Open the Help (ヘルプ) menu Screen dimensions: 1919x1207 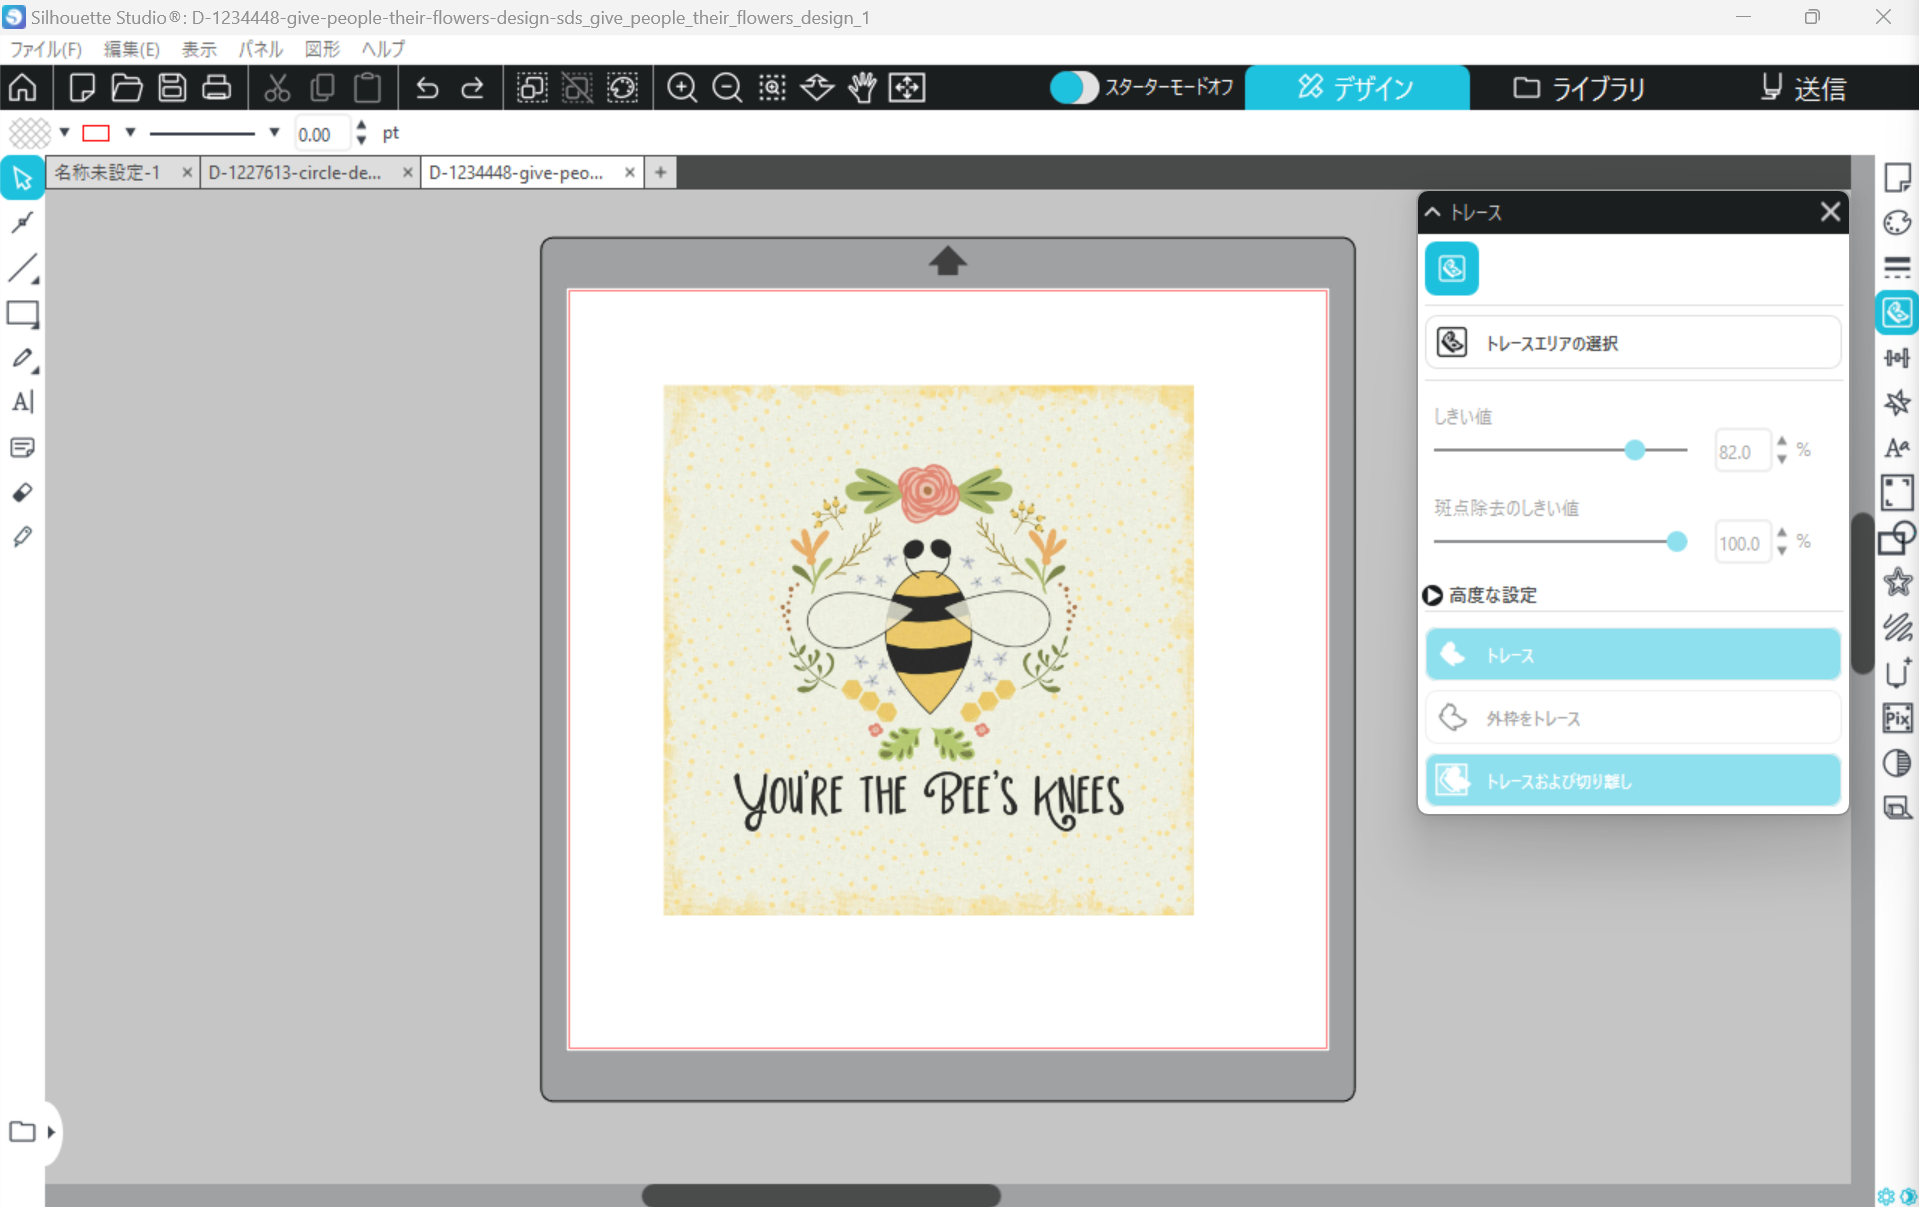[383, 49]
